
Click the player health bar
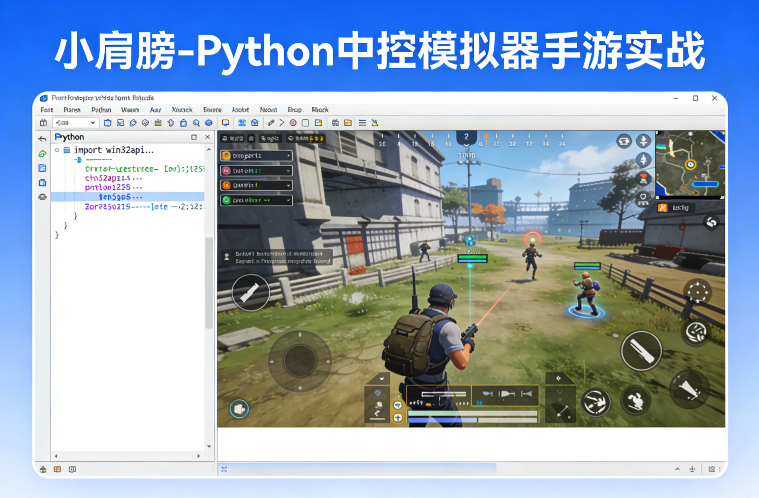point(472,414)
